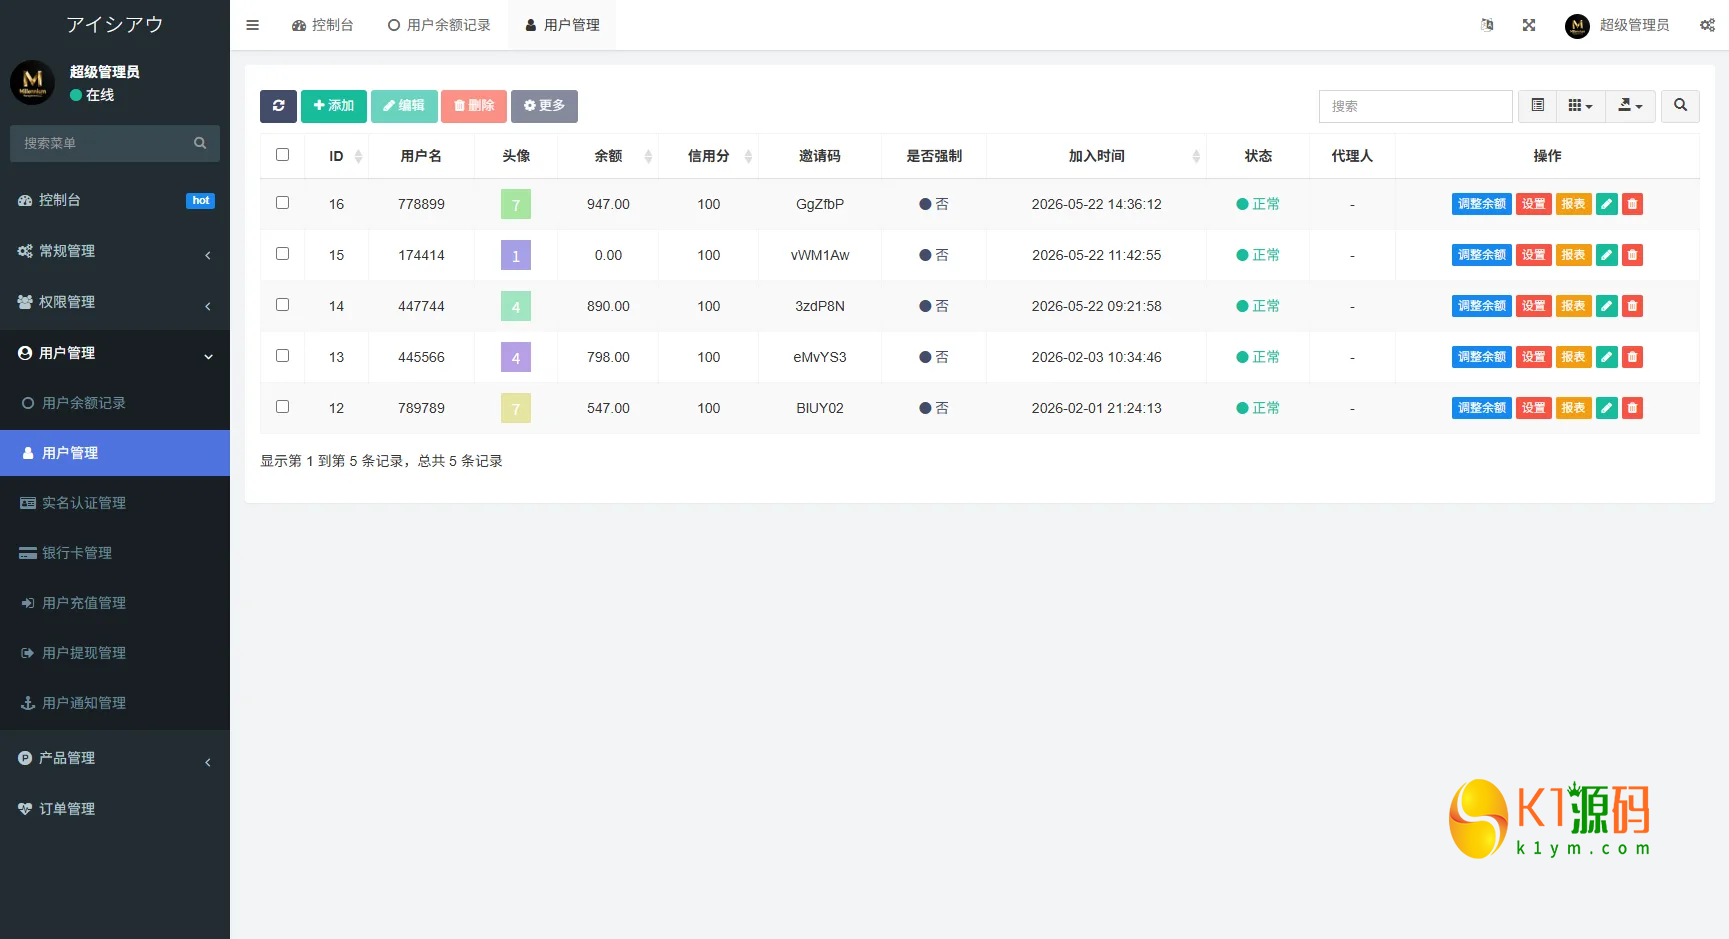1729x939 pixels.
Task: Click green edit pencil icon for user 789789
Action: [1607, 408]
